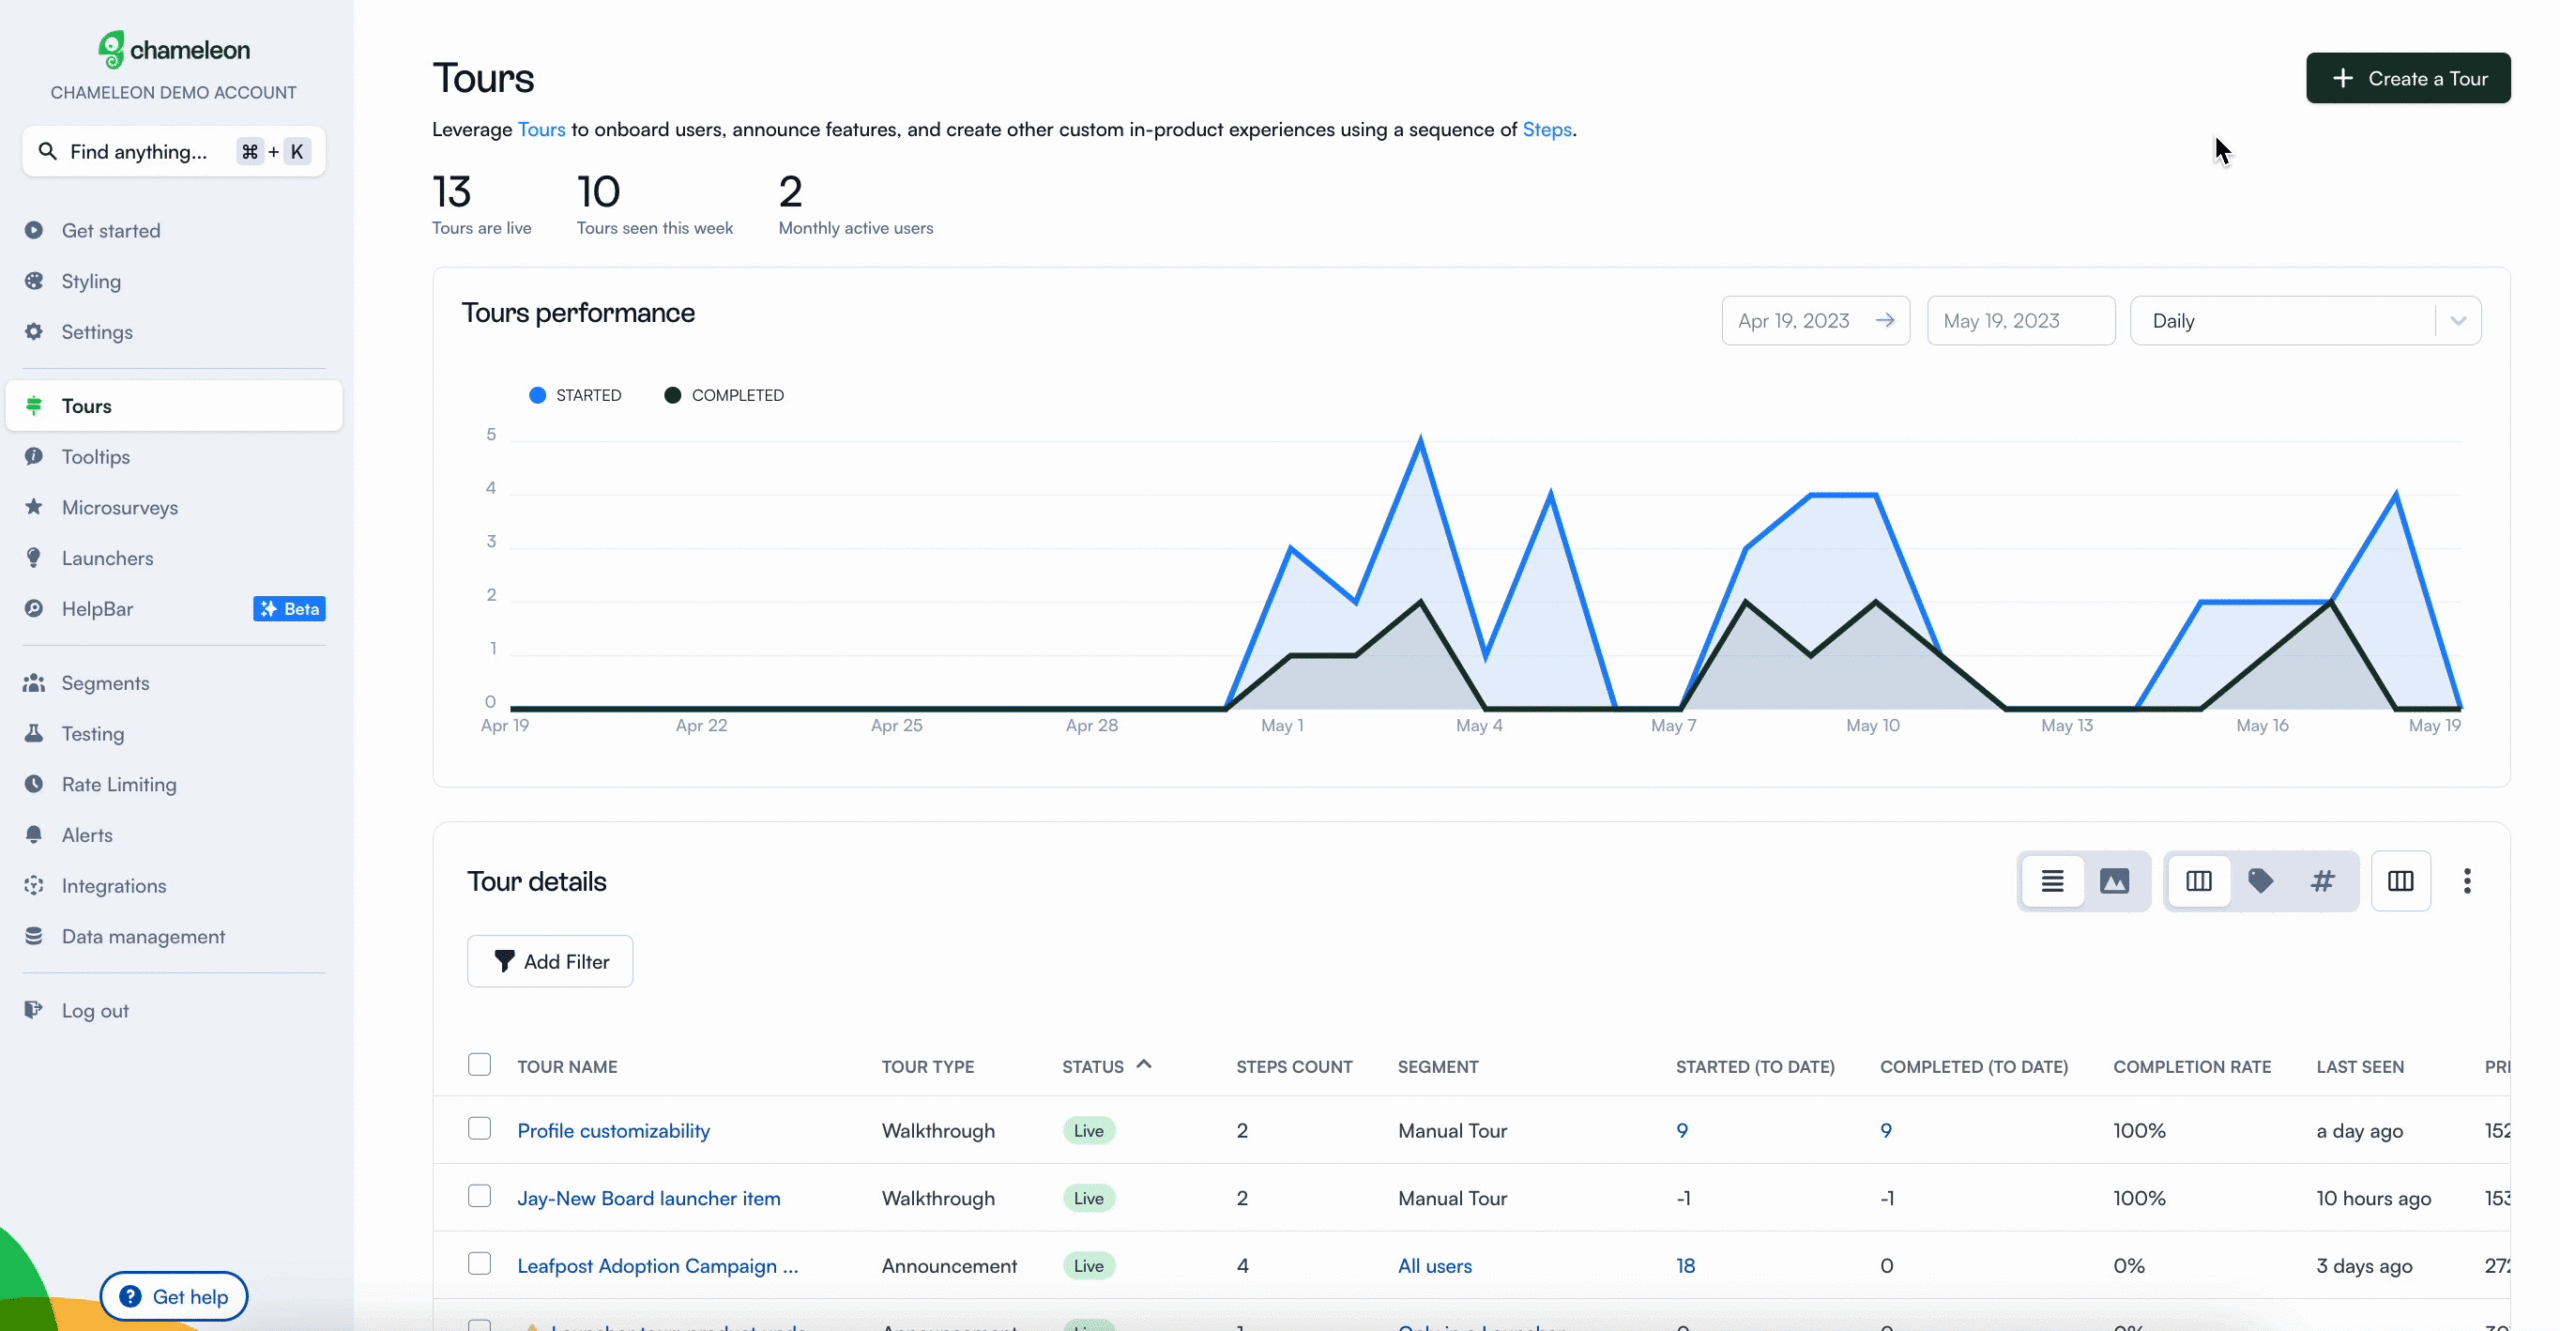Click the Chameleon logo
The width and height of the screenshot is (2560, 1331).
pyautogui.click(x=174, y=49)
